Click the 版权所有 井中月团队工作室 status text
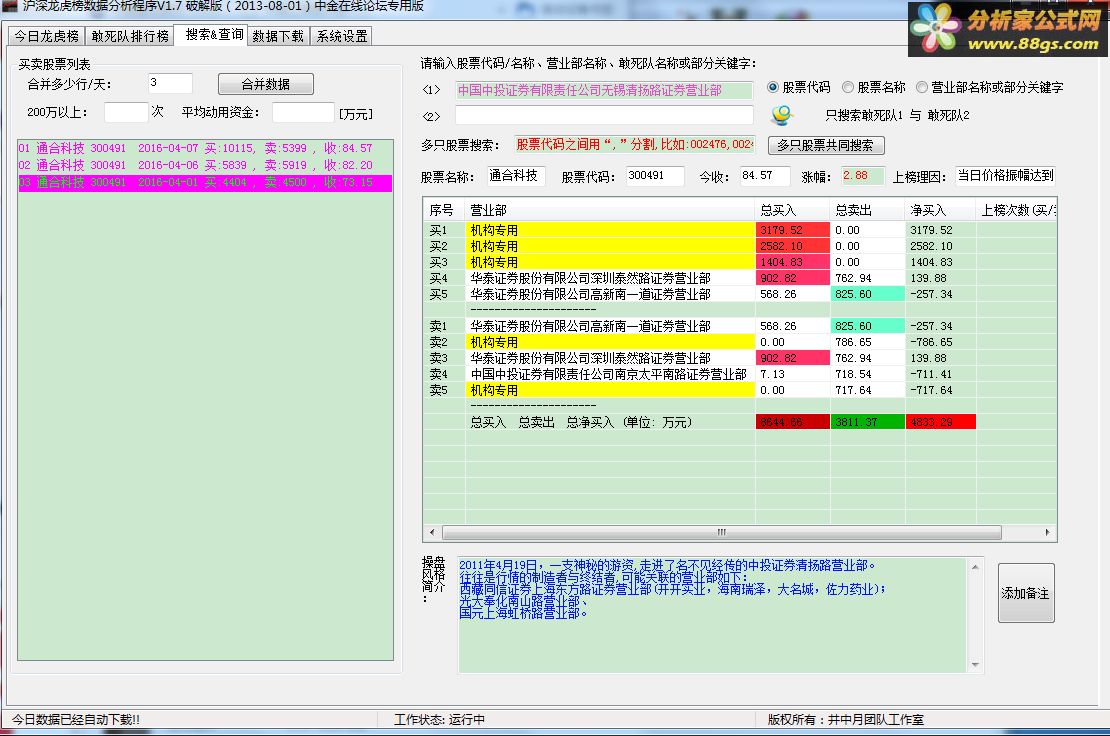Viewport: 1110px width, 736px height. pos(846,720)
